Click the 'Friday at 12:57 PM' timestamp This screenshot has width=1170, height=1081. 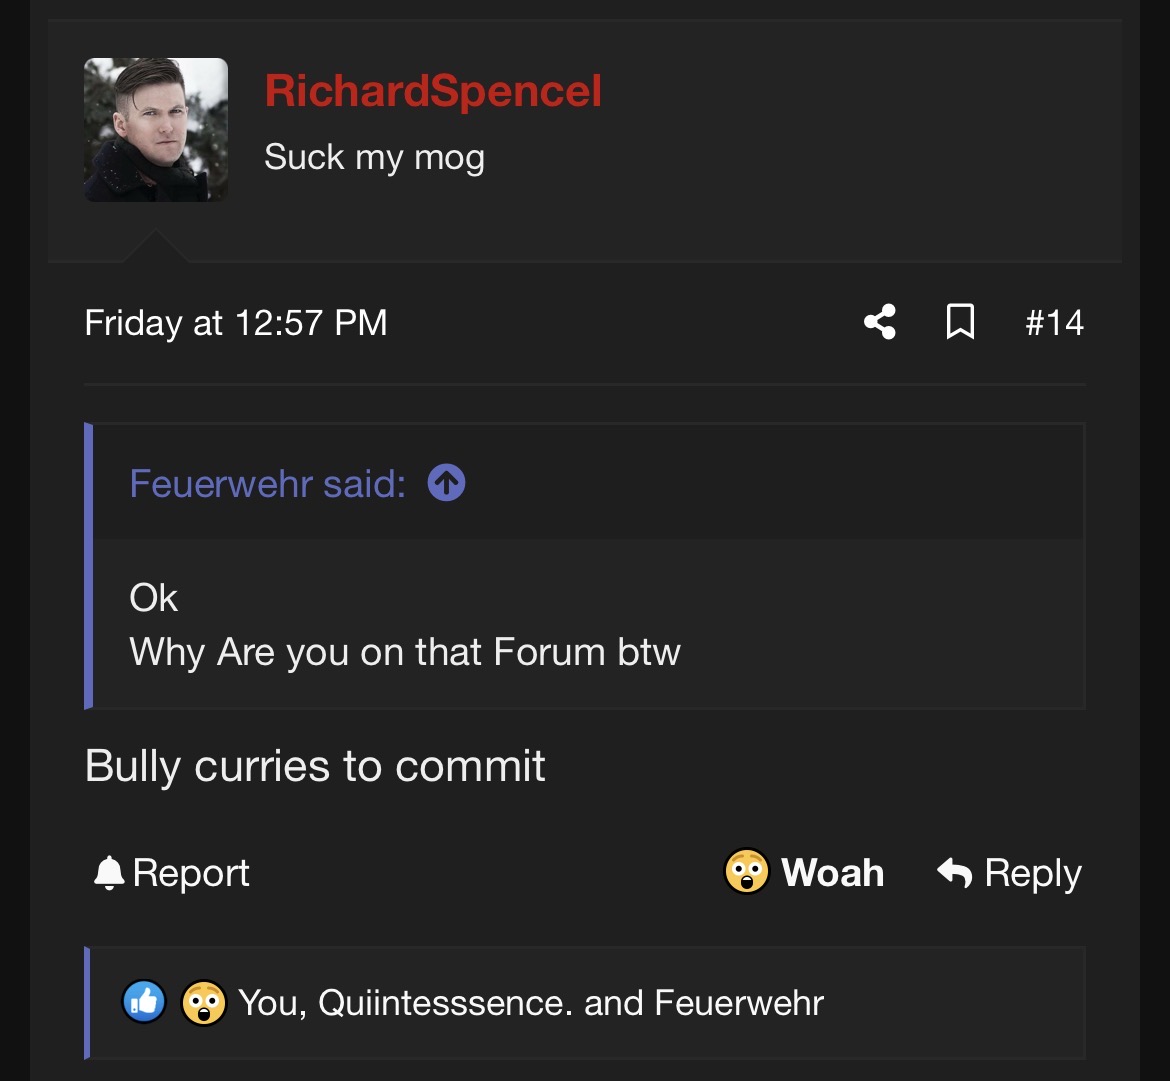(x=236, y=323)
